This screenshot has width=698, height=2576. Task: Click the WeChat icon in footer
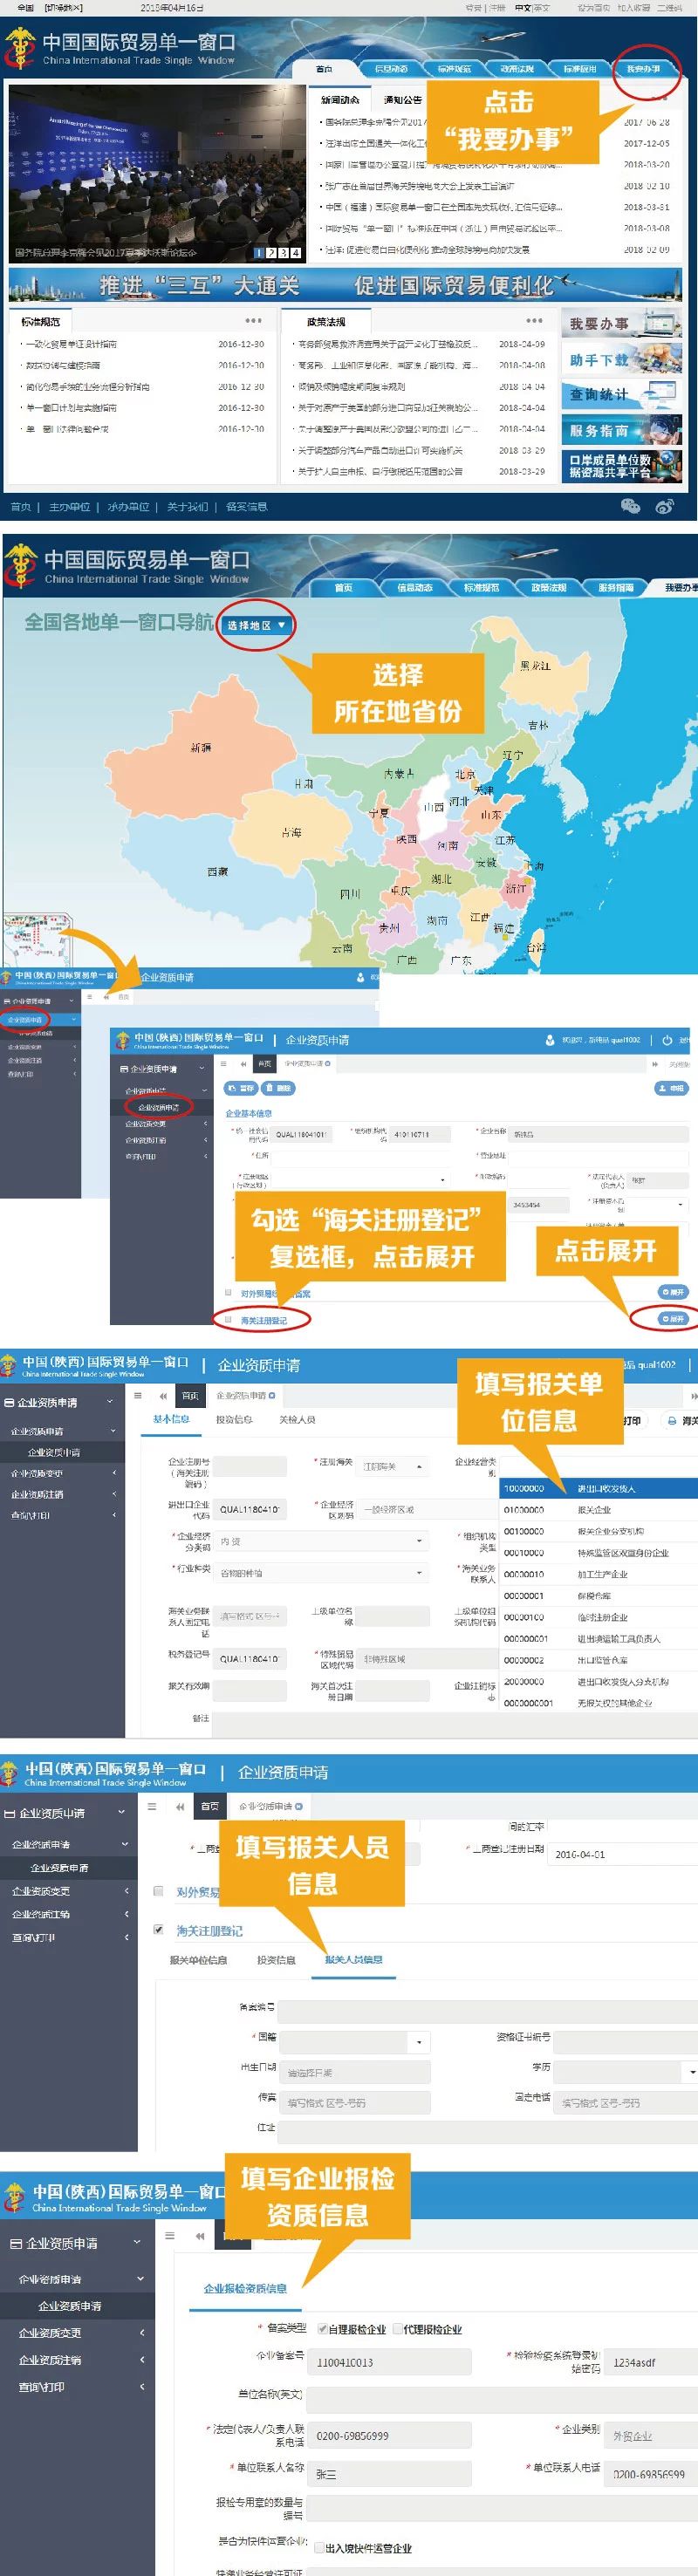pyautogui.click(x=630, y=506)
